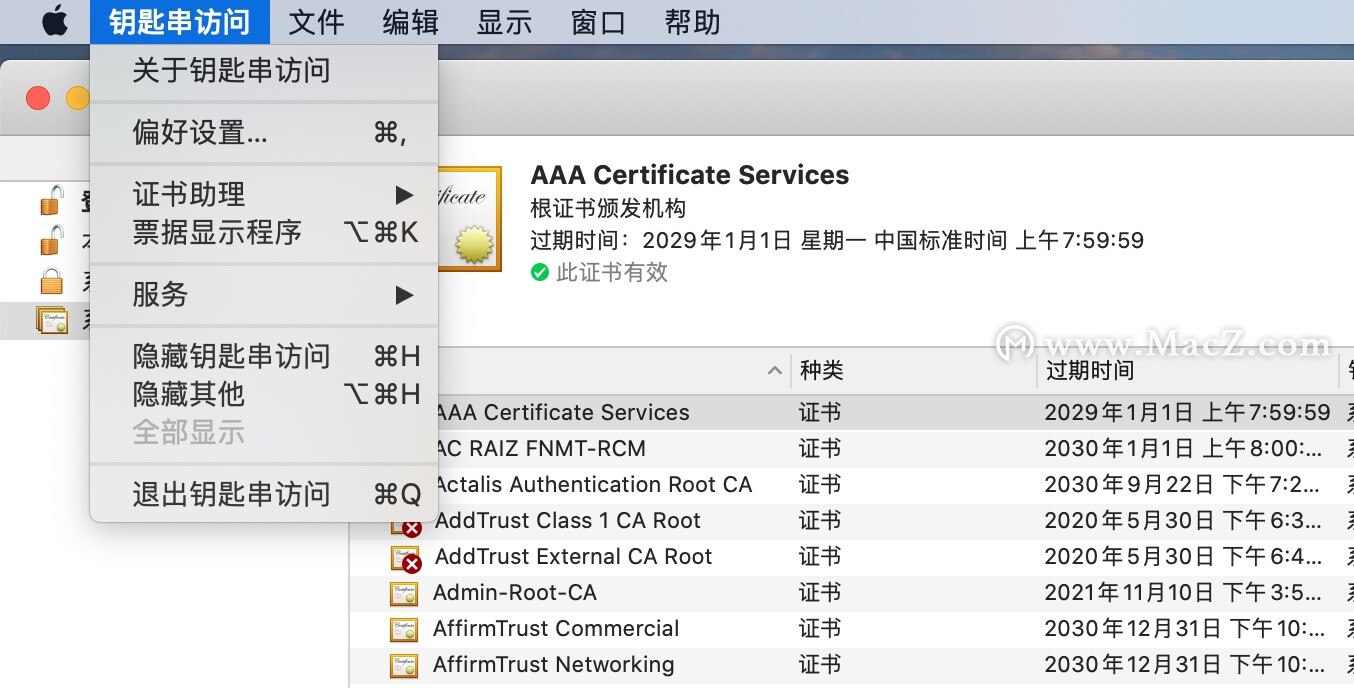Image resolution: width=1354 pixels, height=688 pixels.
Task: Close the open 钥匙串访问 menu bar menu
Action: [x=179, y=22]
